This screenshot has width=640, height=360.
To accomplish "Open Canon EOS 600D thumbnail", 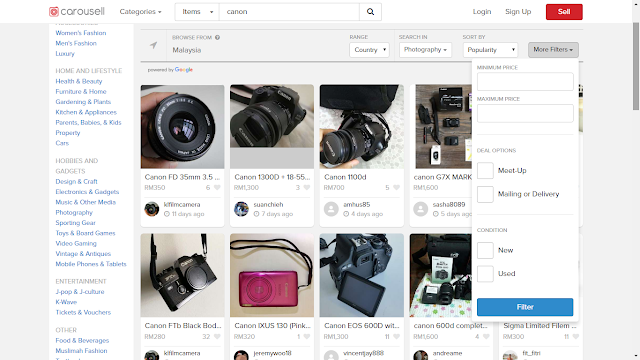I will click(362, 276).
